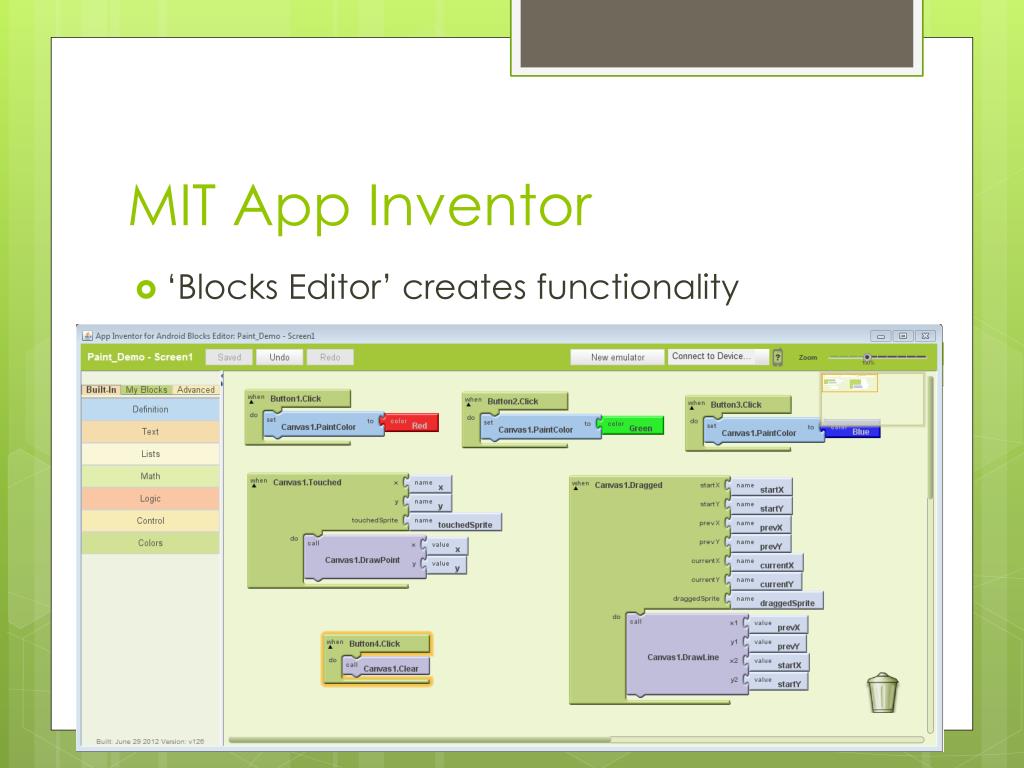
Task: Click the Built: June 29 2012 version text
Action: tap(150, 741)
